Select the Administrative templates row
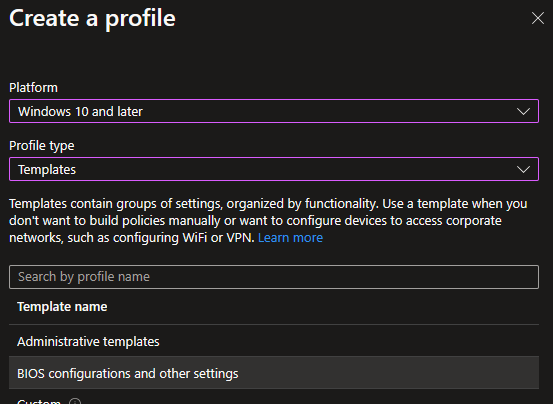This screenshot has height=404, width=553. point(274,341)
